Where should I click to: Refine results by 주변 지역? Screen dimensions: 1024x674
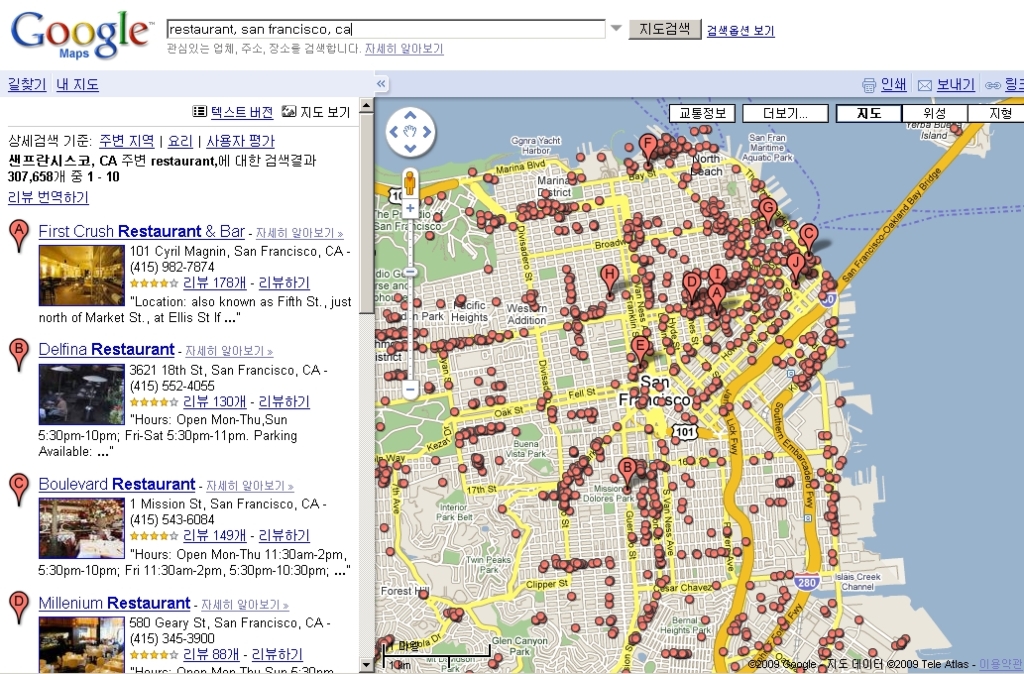coord(127,141)
